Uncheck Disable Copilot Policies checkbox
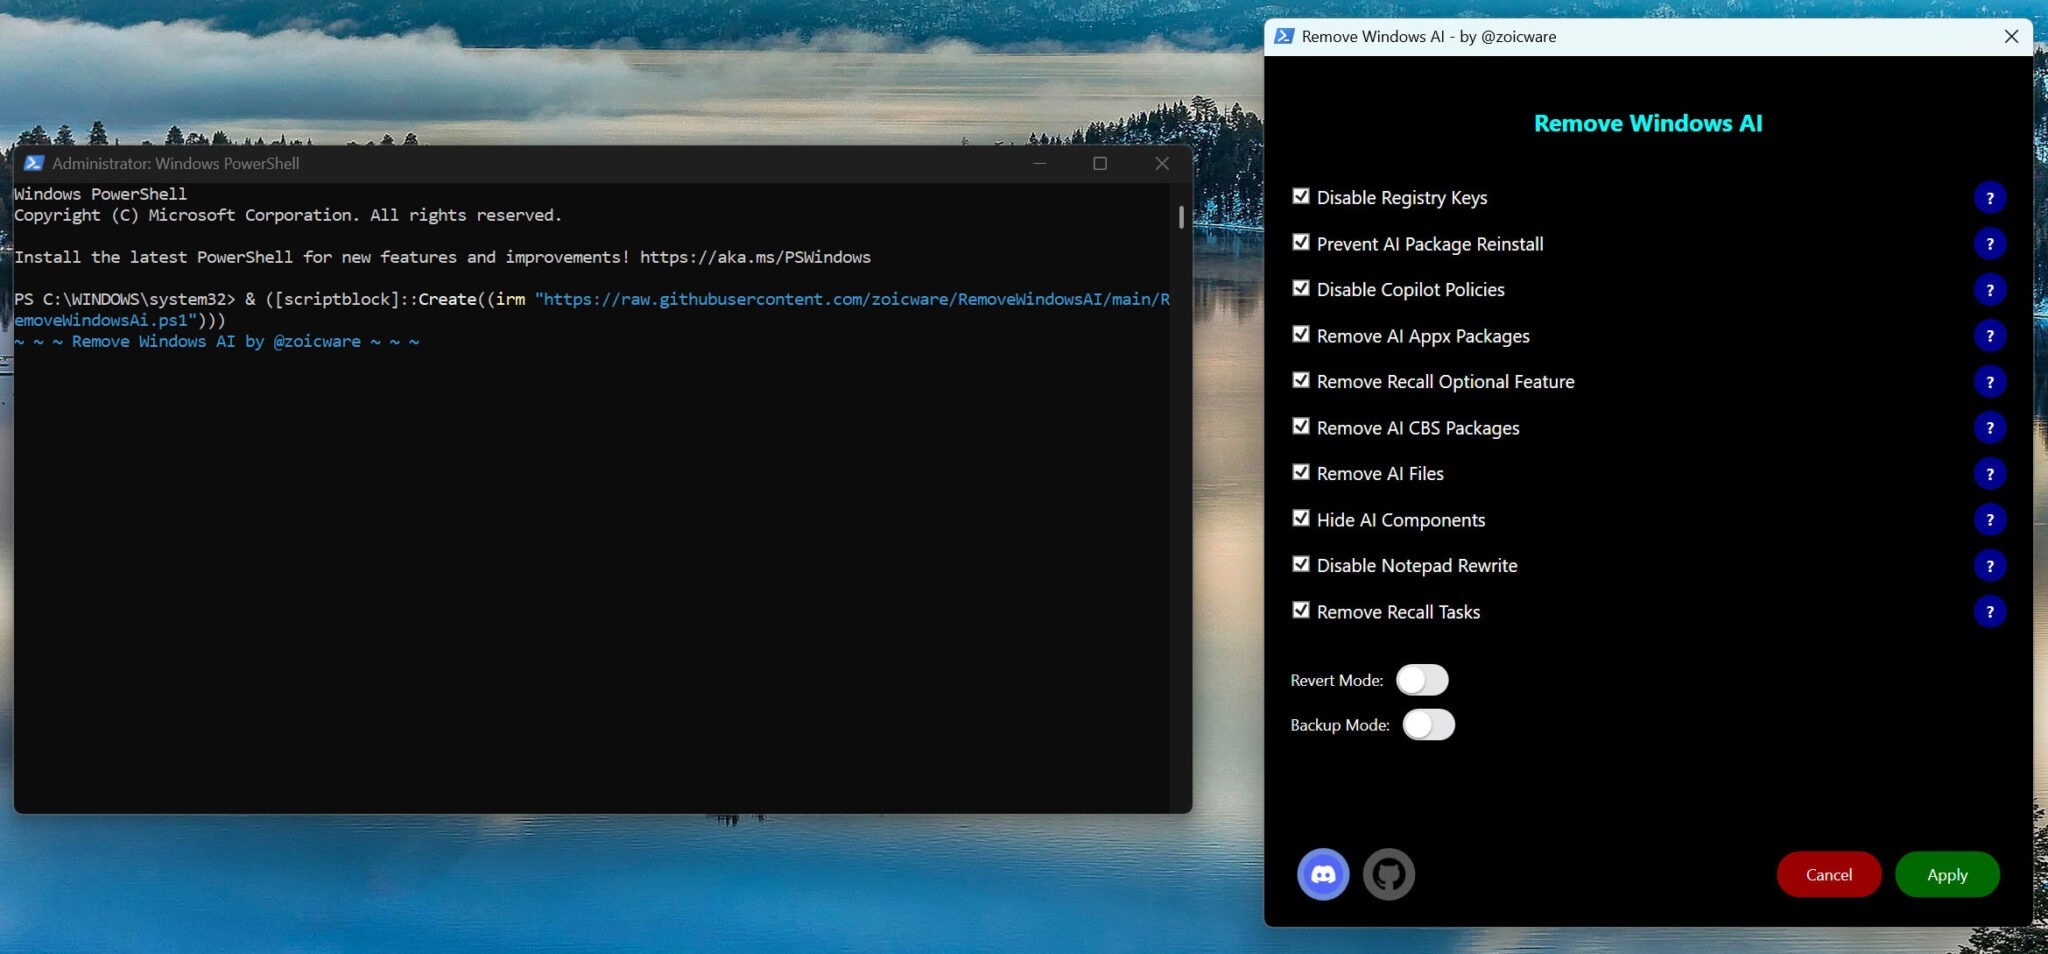The image size is (2048, 954). [x=1301, y=289]
